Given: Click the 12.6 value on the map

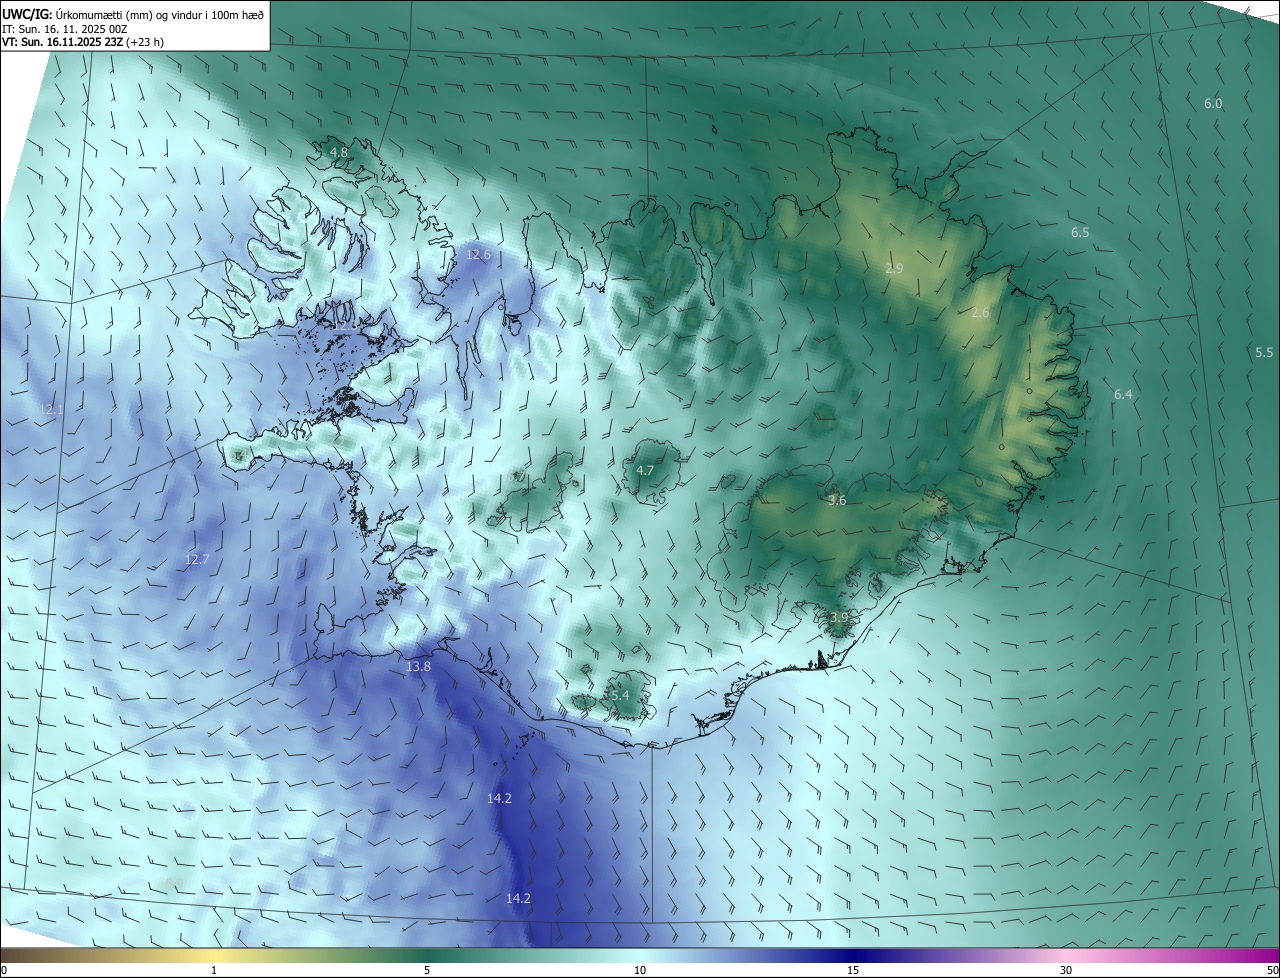Looking at the screenshot, I should (479, 255).
